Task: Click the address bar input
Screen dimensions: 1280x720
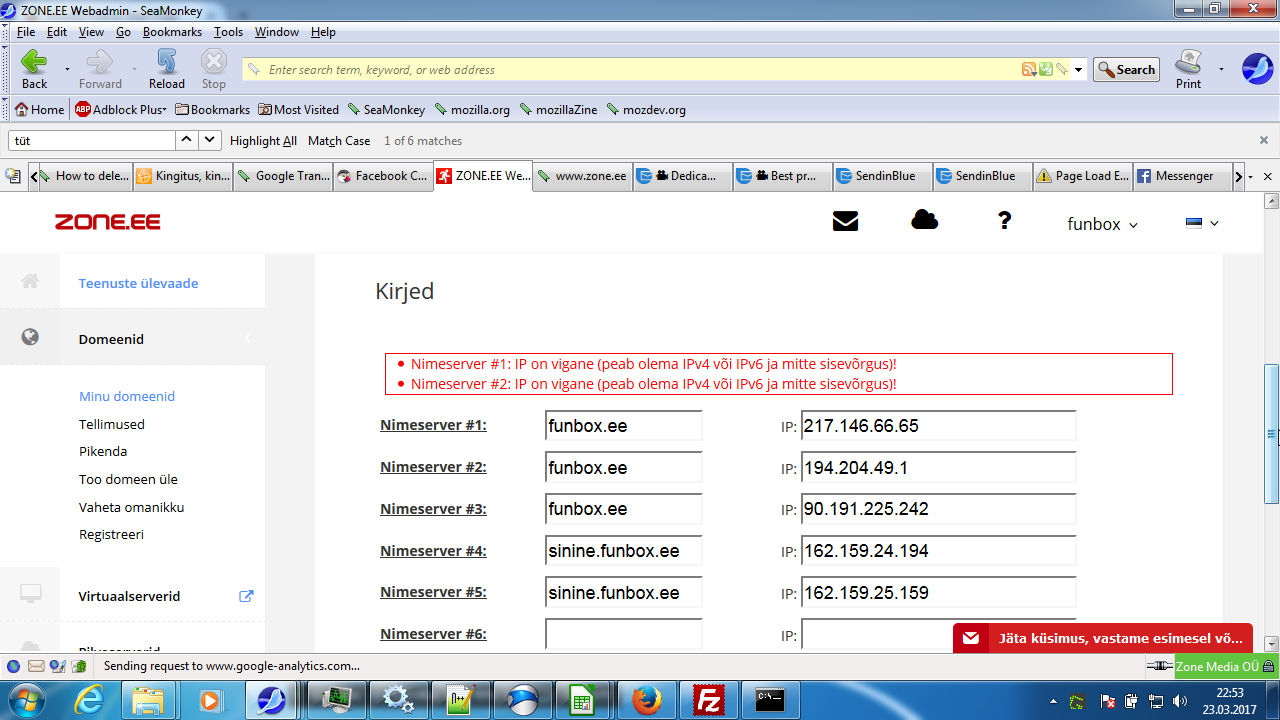Action: [642, 70]
